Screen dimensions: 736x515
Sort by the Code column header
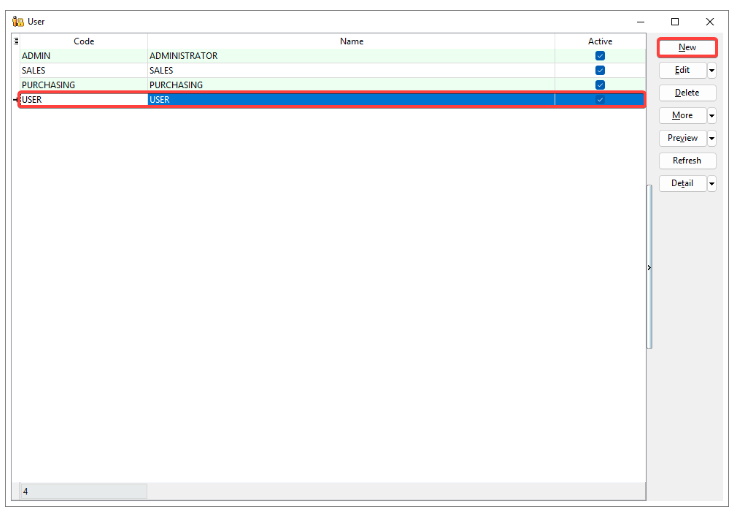tap(84, 42)
